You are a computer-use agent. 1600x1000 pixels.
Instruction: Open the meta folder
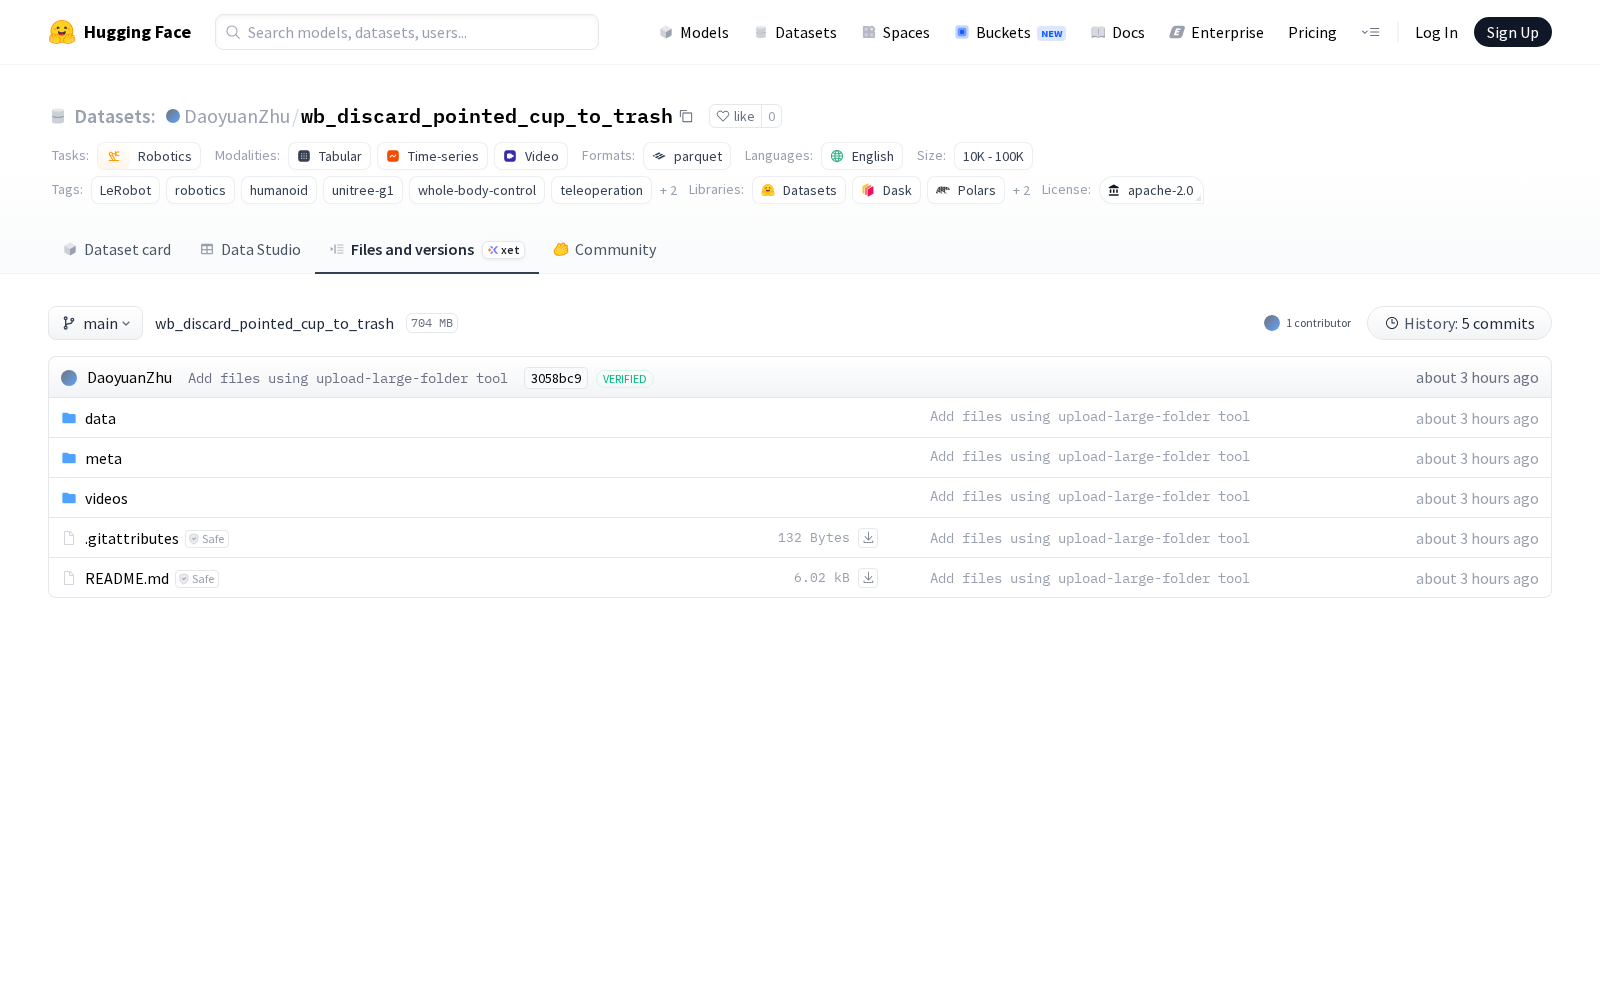103,458
